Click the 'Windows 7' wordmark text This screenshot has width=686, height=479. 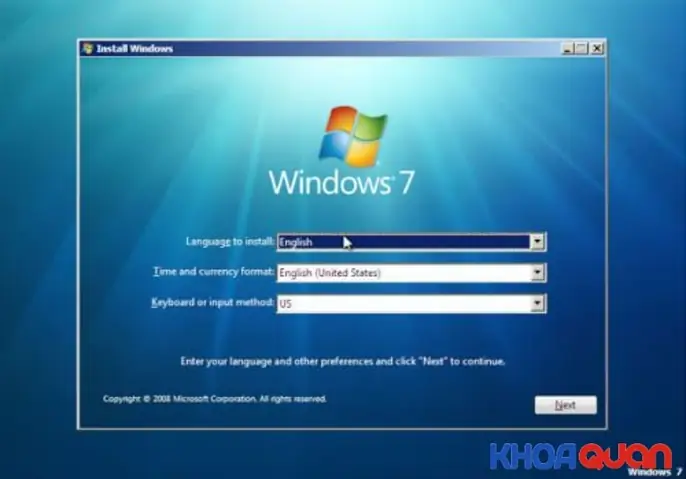[342, 182]
